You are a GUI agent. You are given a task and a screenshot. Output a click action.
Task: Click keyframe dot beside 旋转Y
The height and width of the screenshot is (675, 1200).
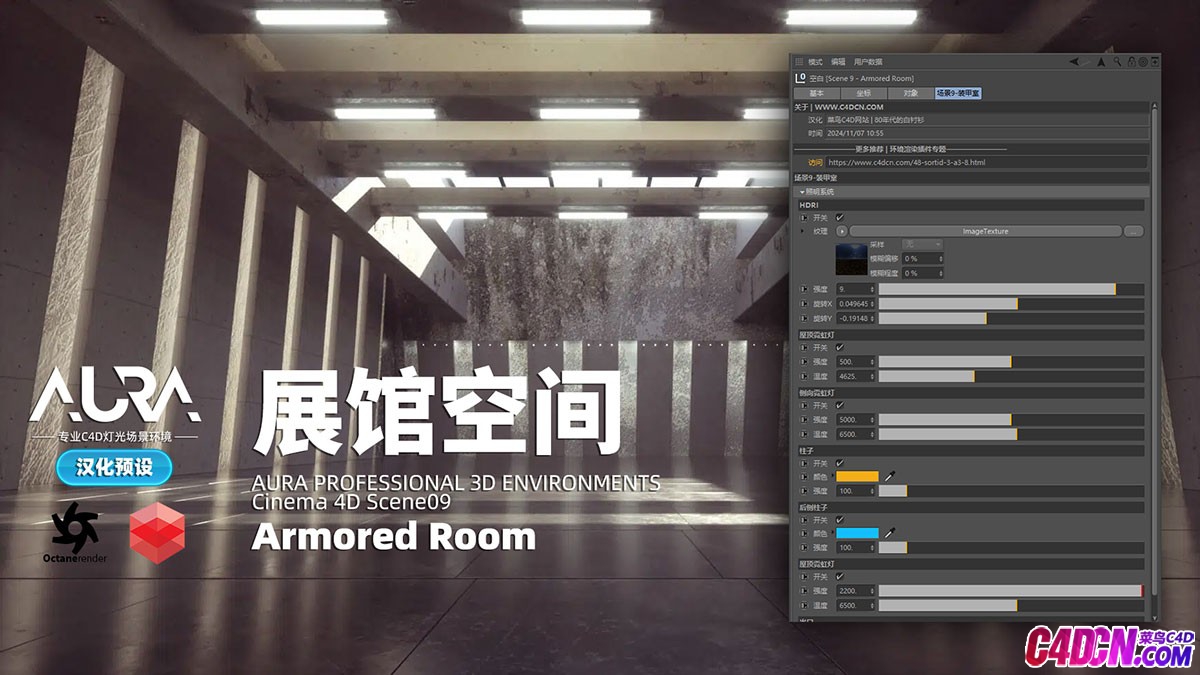click(804, 318)
